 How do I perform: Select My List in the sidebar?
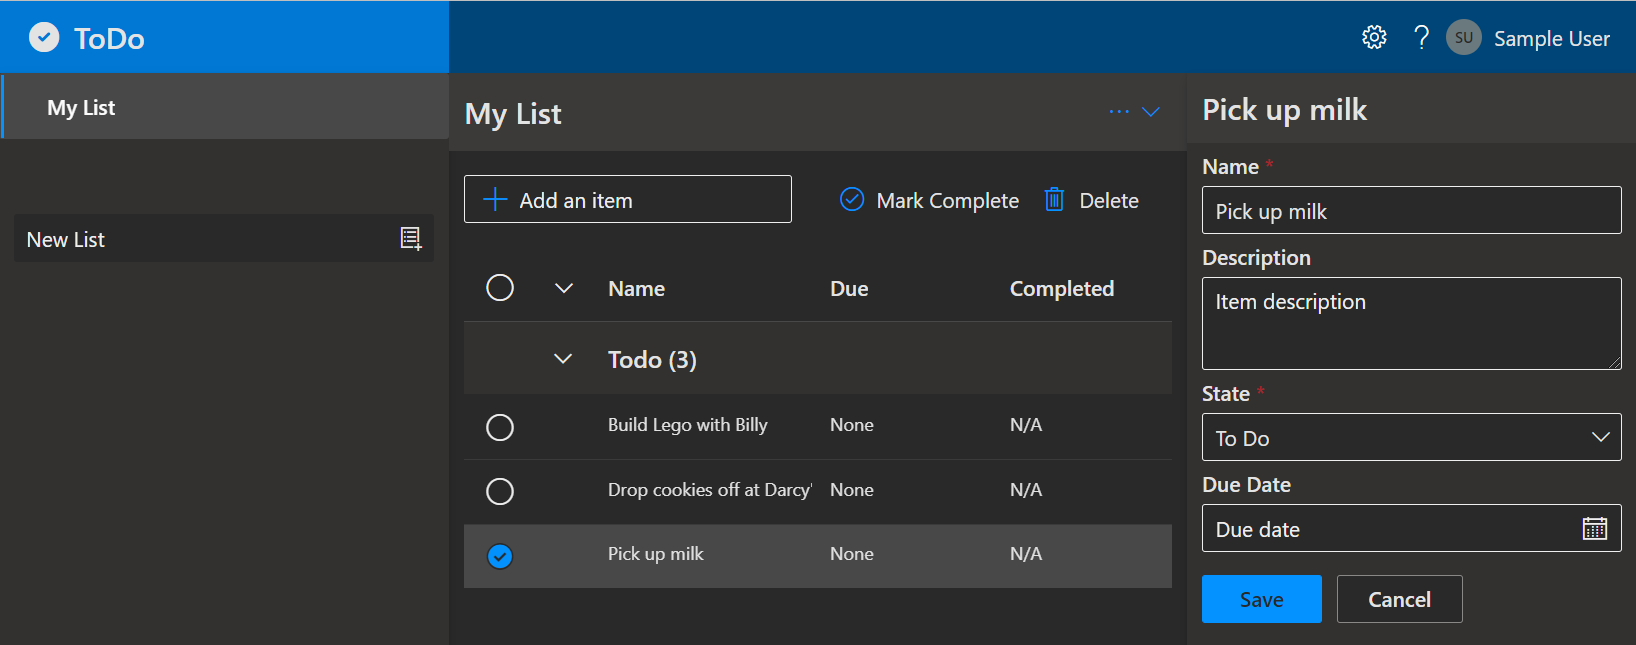[x=81, y=108]
